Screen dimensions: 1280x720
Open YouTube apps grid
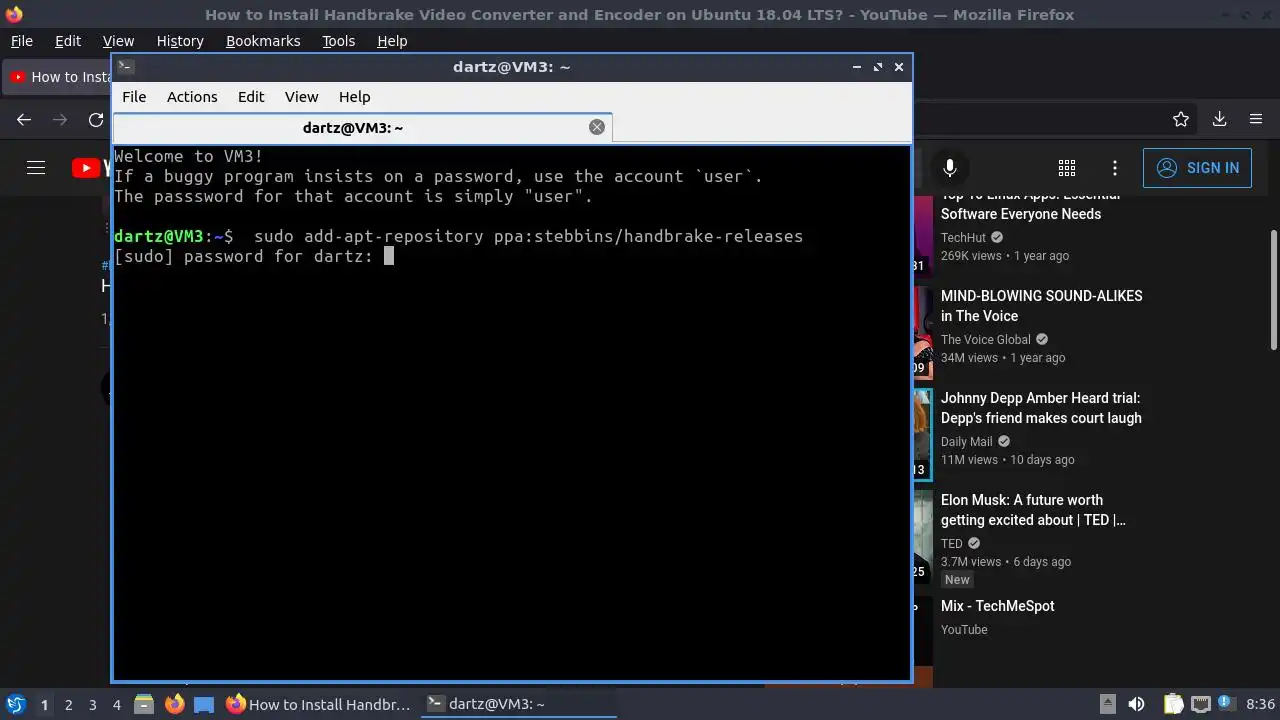(x=1067, y=168)
